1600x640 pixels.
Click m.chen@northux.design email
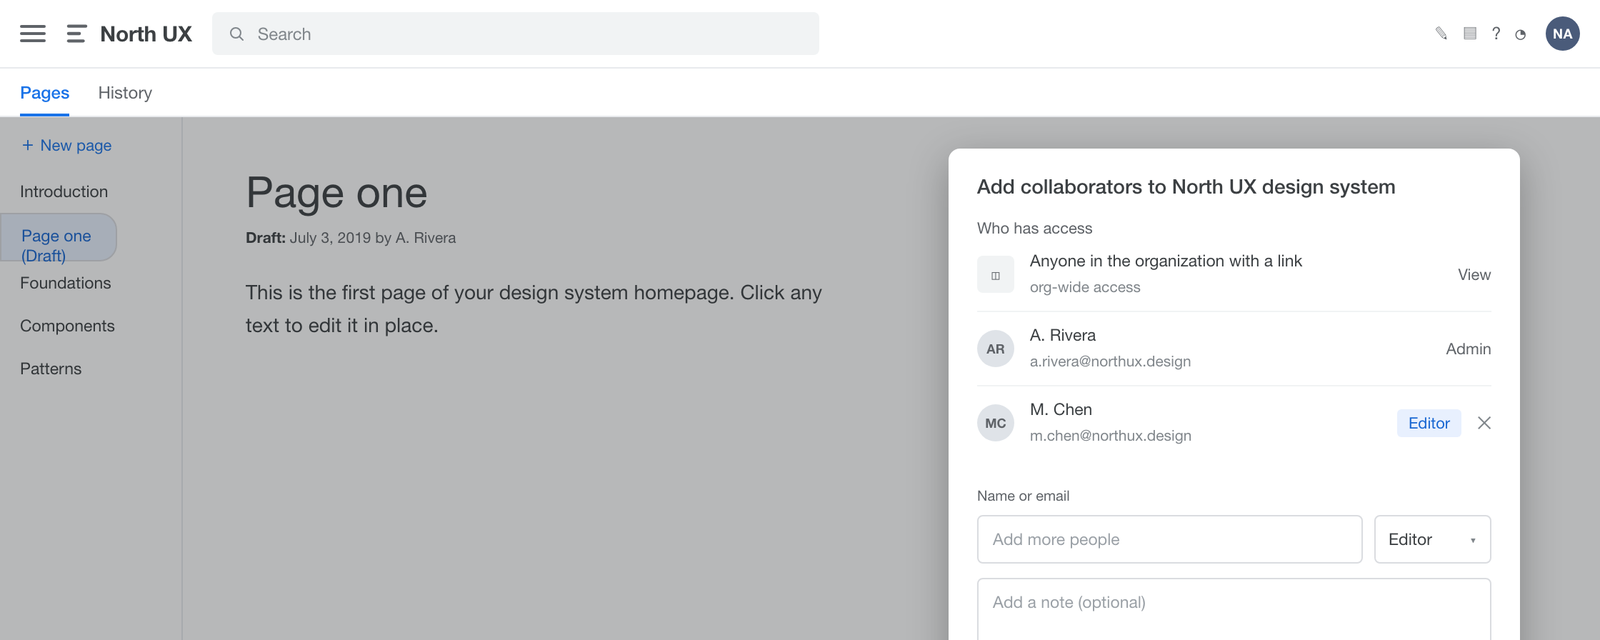pyautogui.click(x=1111, y=436)
